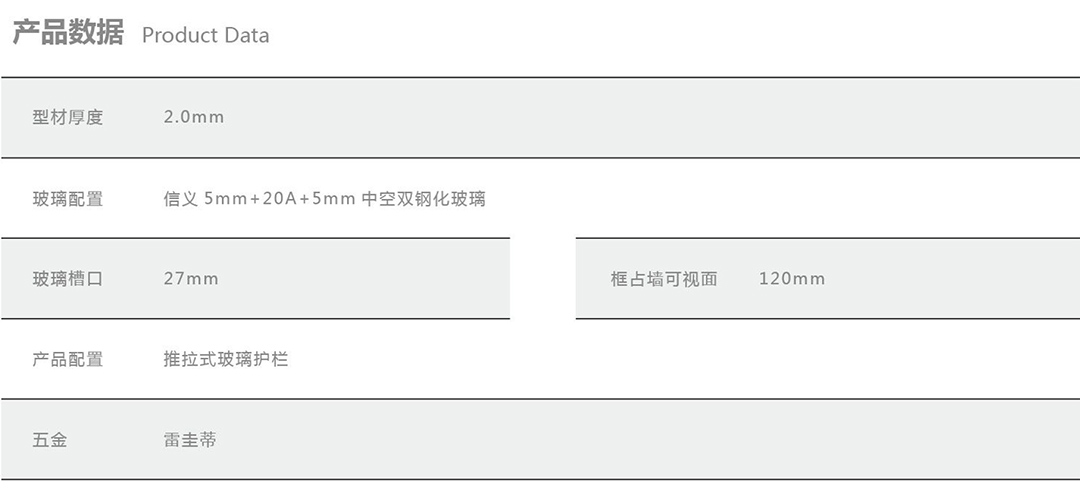The width and height of the screenshot is (1080, 498).
Task: Select the first 玻璃配置 row label
Action: (x=68, y=199)
